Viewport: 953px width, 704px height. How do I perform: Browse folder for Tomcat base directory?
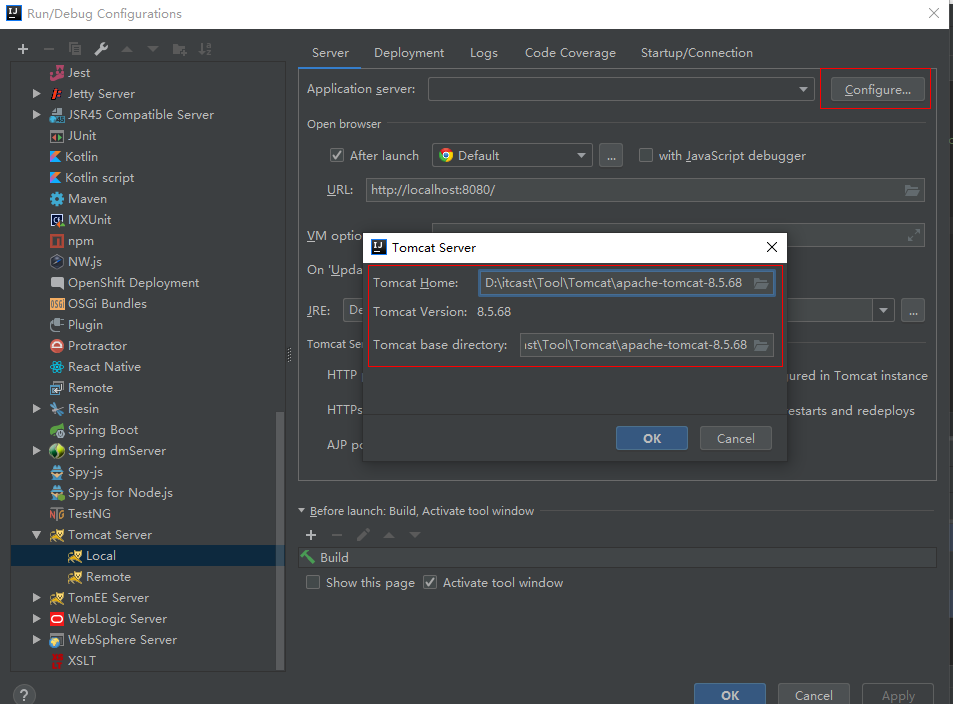pyautogui.click(x=761, y=345)
